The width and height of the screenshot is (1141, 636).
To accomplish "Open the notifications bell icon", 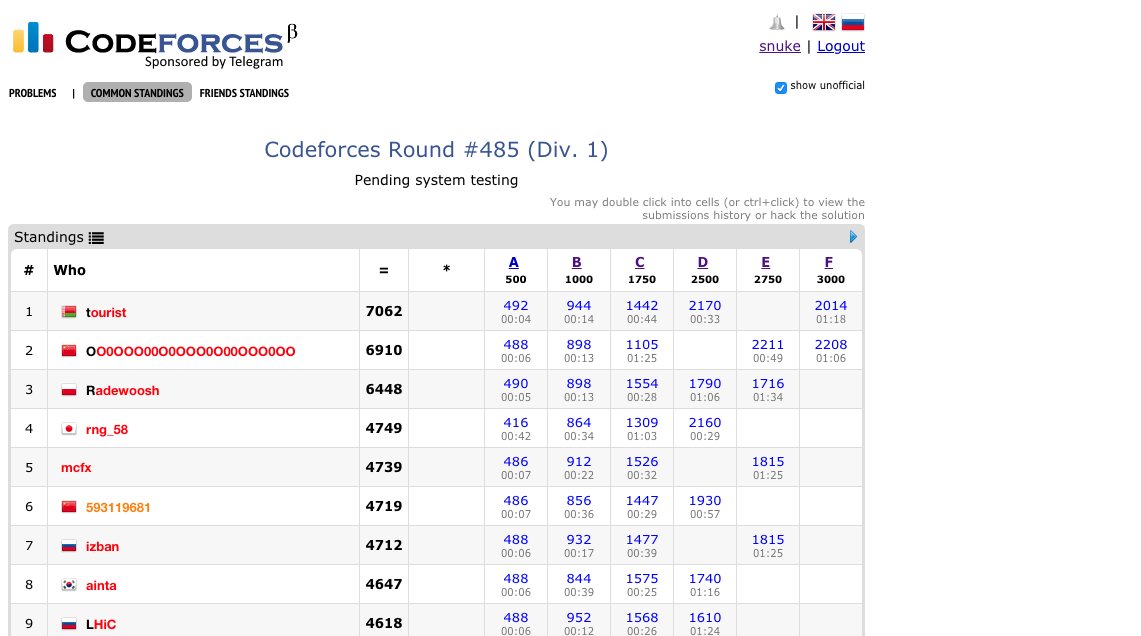I will coord(774,21).
